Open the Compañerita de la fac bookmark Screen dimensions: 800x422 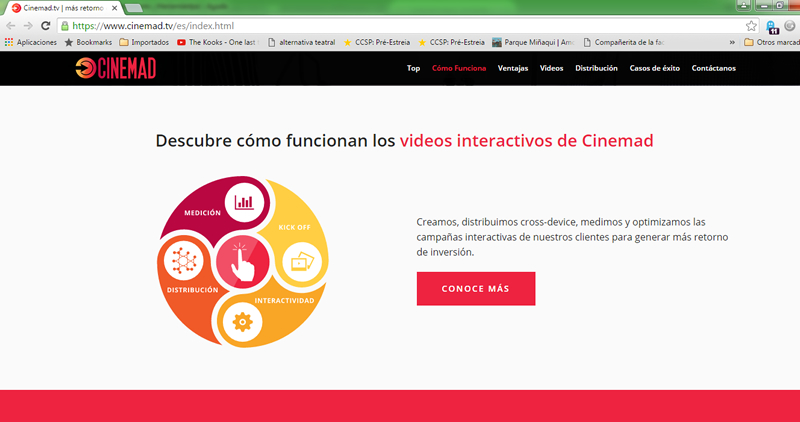[x=623, y=42]
